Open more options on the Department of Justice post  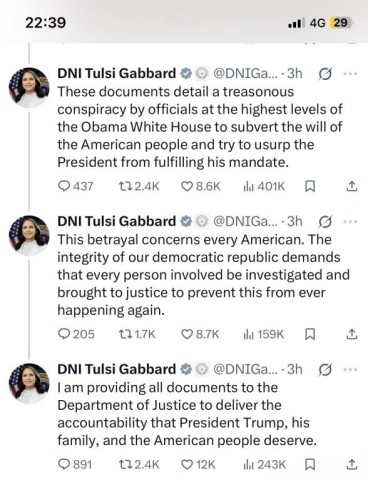tap(350, 370)
